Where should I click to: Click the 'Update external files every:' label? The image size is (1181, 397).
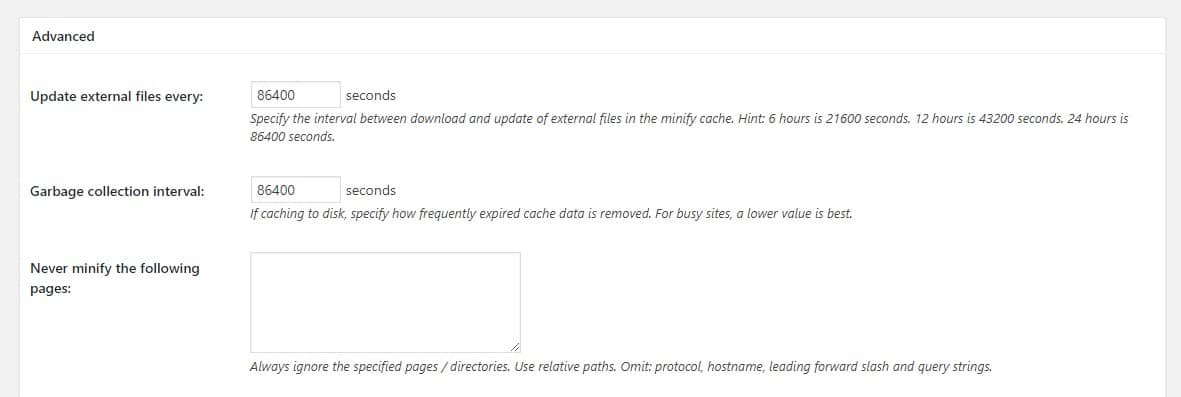[117, 96]
